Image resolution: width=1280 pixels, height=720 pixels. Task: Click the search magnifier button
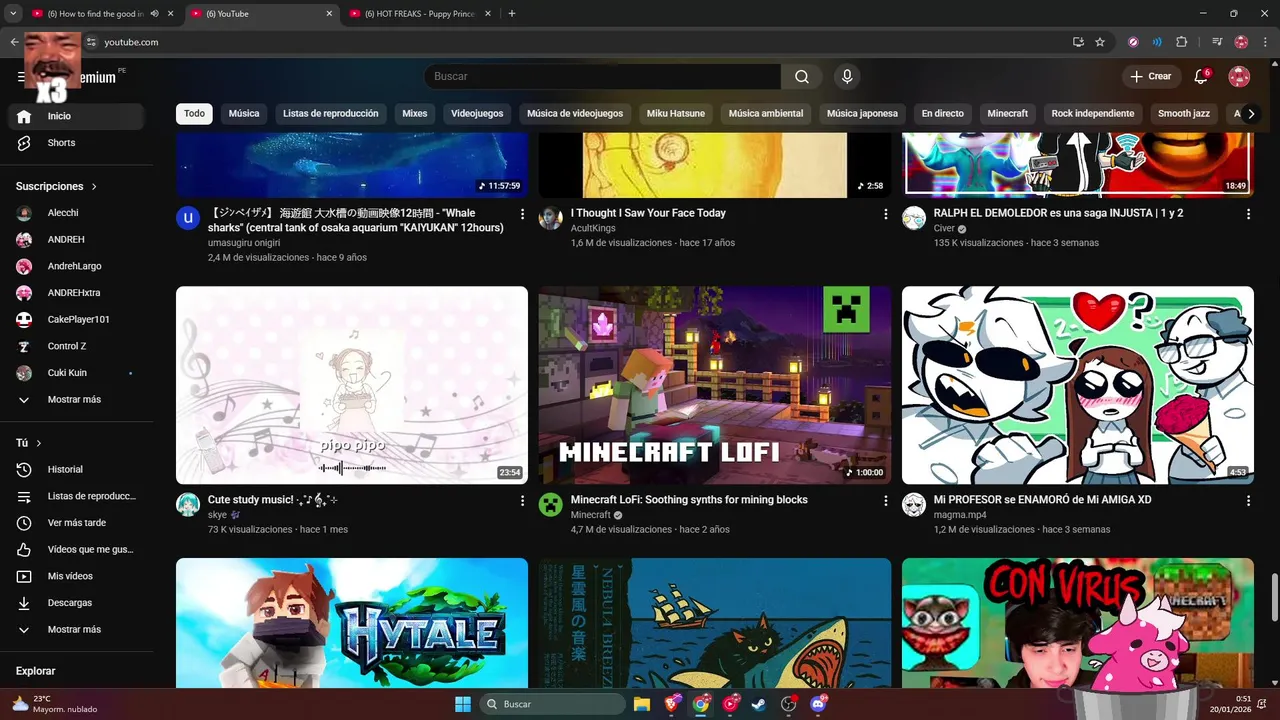coord(802,77)
